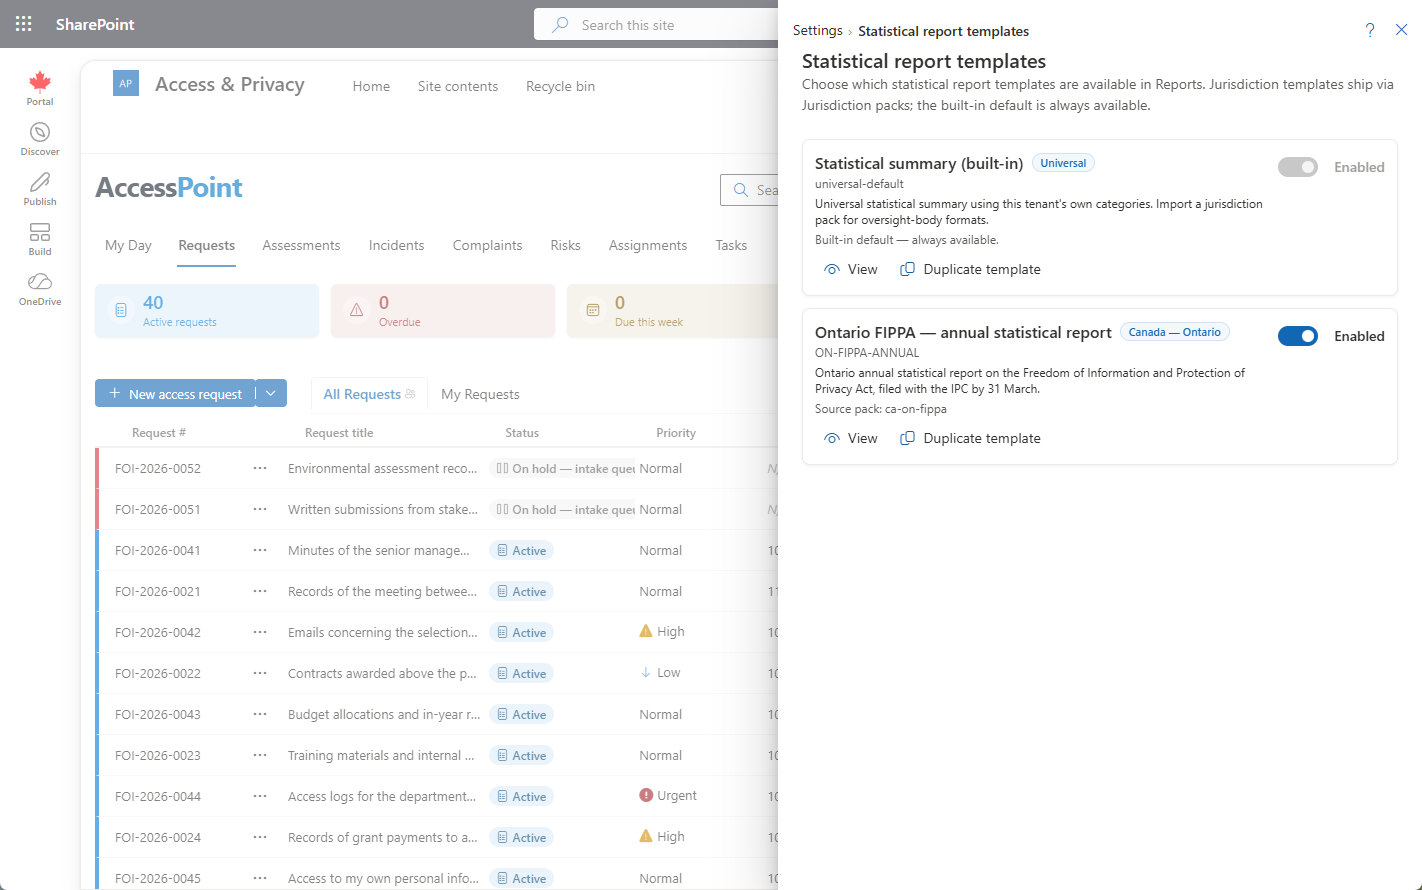
Task: Go back to Settings breadcrumb
Action: coord(818,31)
